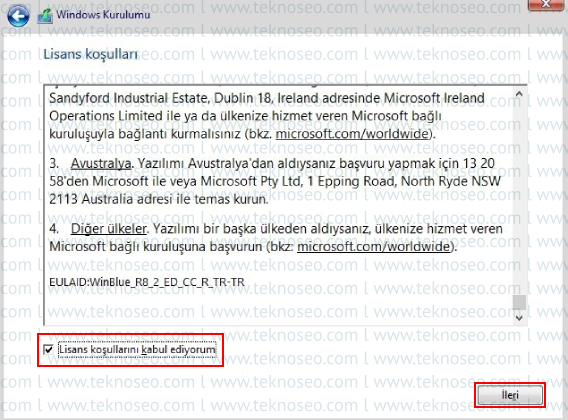The image size is (568, 420).
Task: Click the 'Windows Kurulumu' title text
Action: 103,15
